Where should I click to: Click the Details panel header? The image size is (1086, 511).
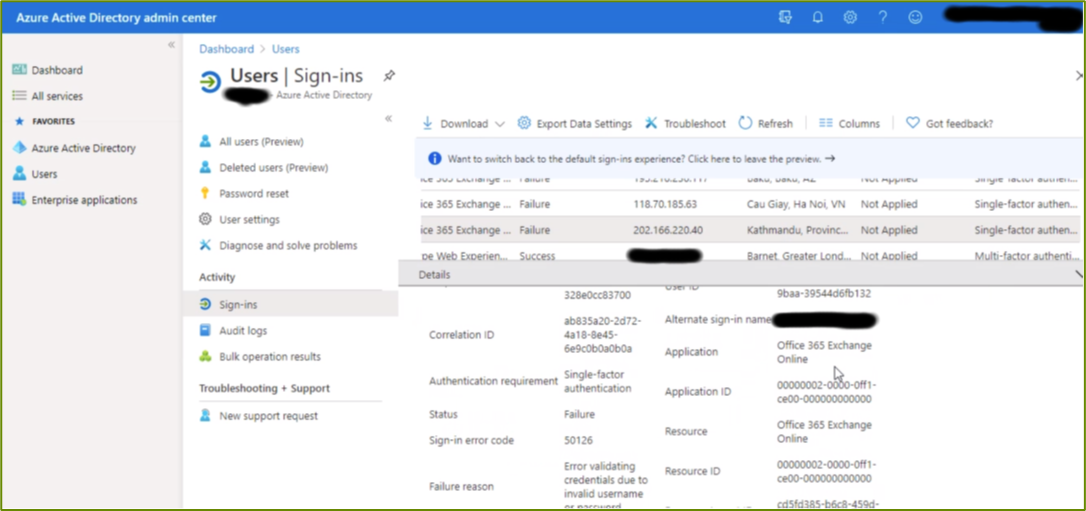pos(741,275)
